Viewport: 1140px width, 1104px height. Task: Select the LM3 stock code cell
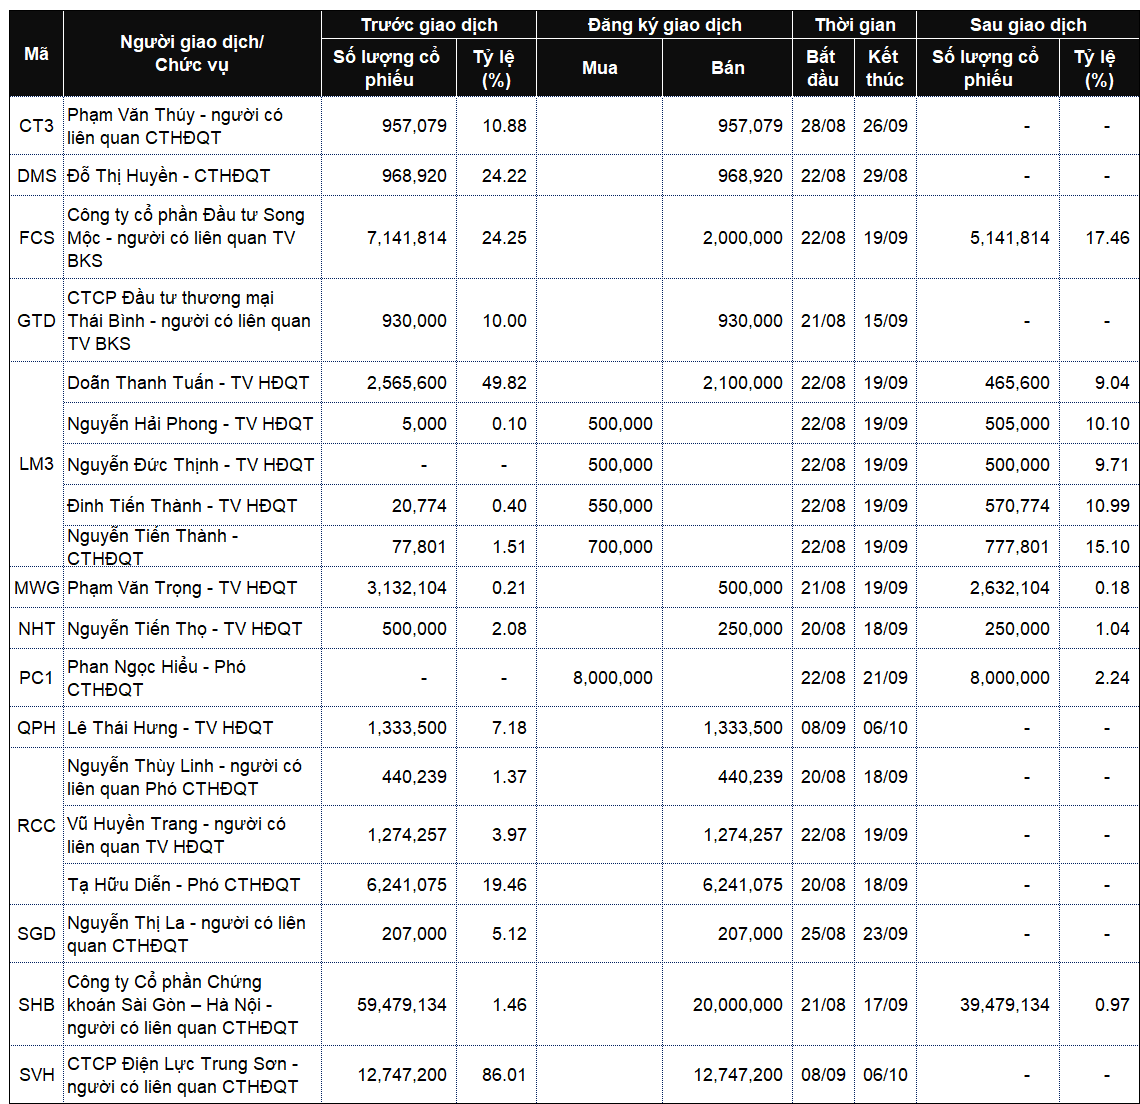[36, 464]
